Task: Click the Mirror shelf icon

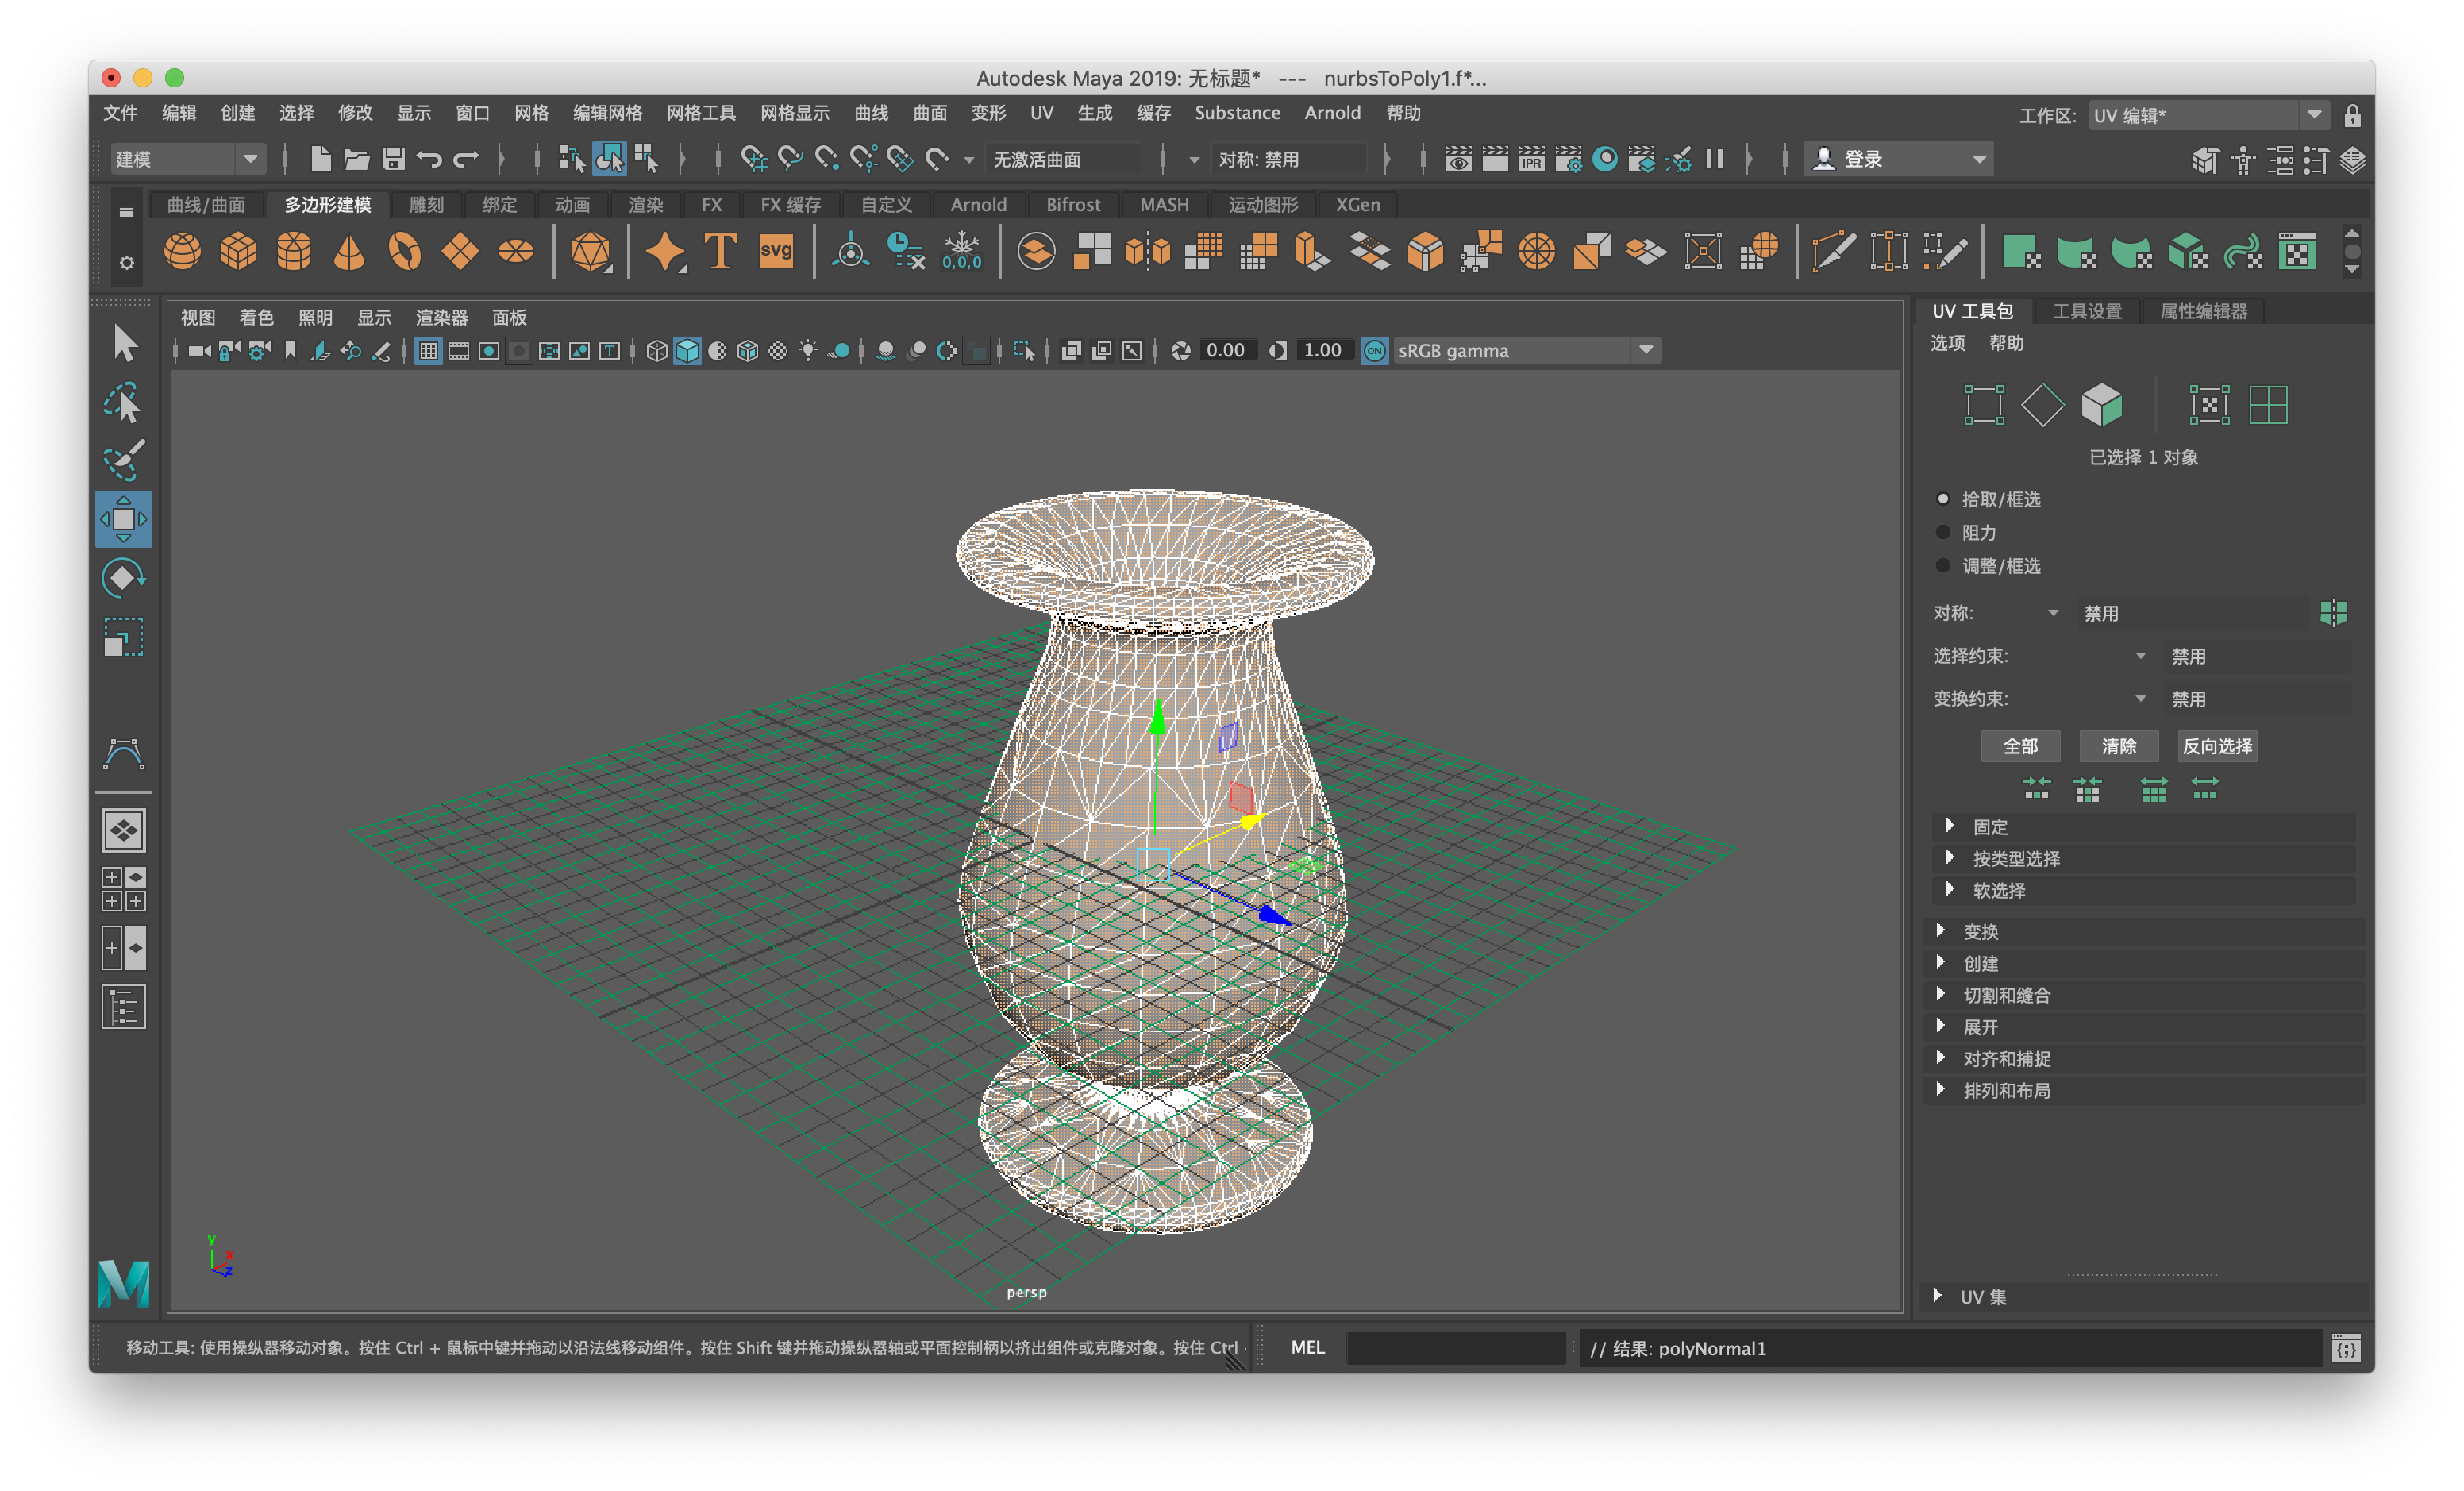Action: 1147,251
